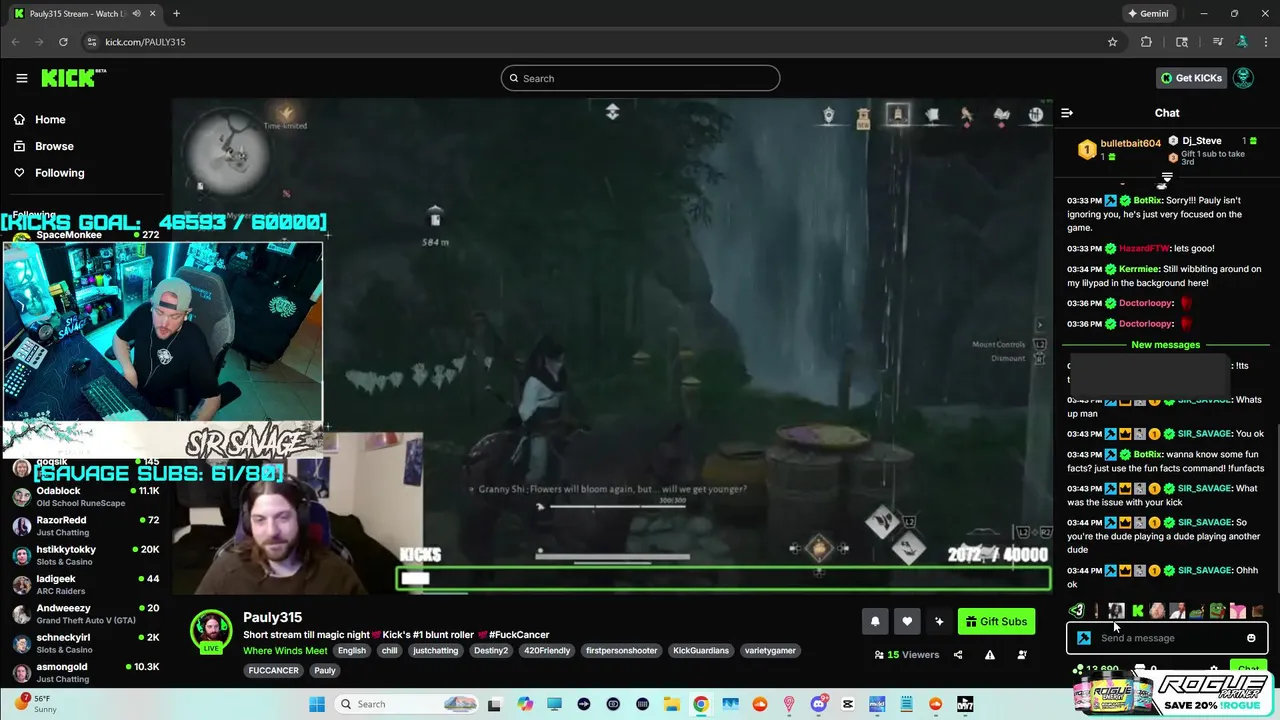This screenshot has height=720, width=1280.
Task: Open Pauly315 channel avatar
Action: [x=211, y=631]
